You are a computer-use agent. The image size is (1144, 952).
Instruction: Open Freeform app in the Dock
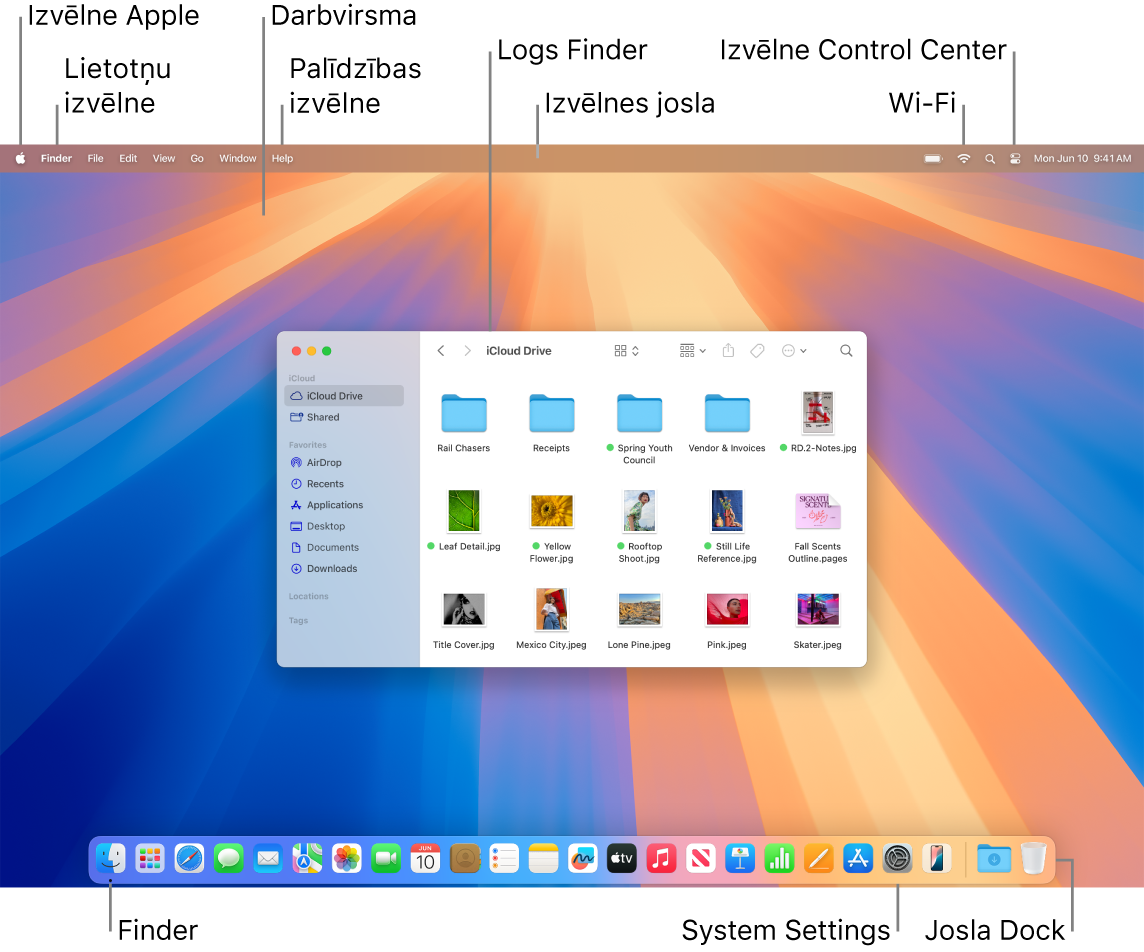click(583, 859)
